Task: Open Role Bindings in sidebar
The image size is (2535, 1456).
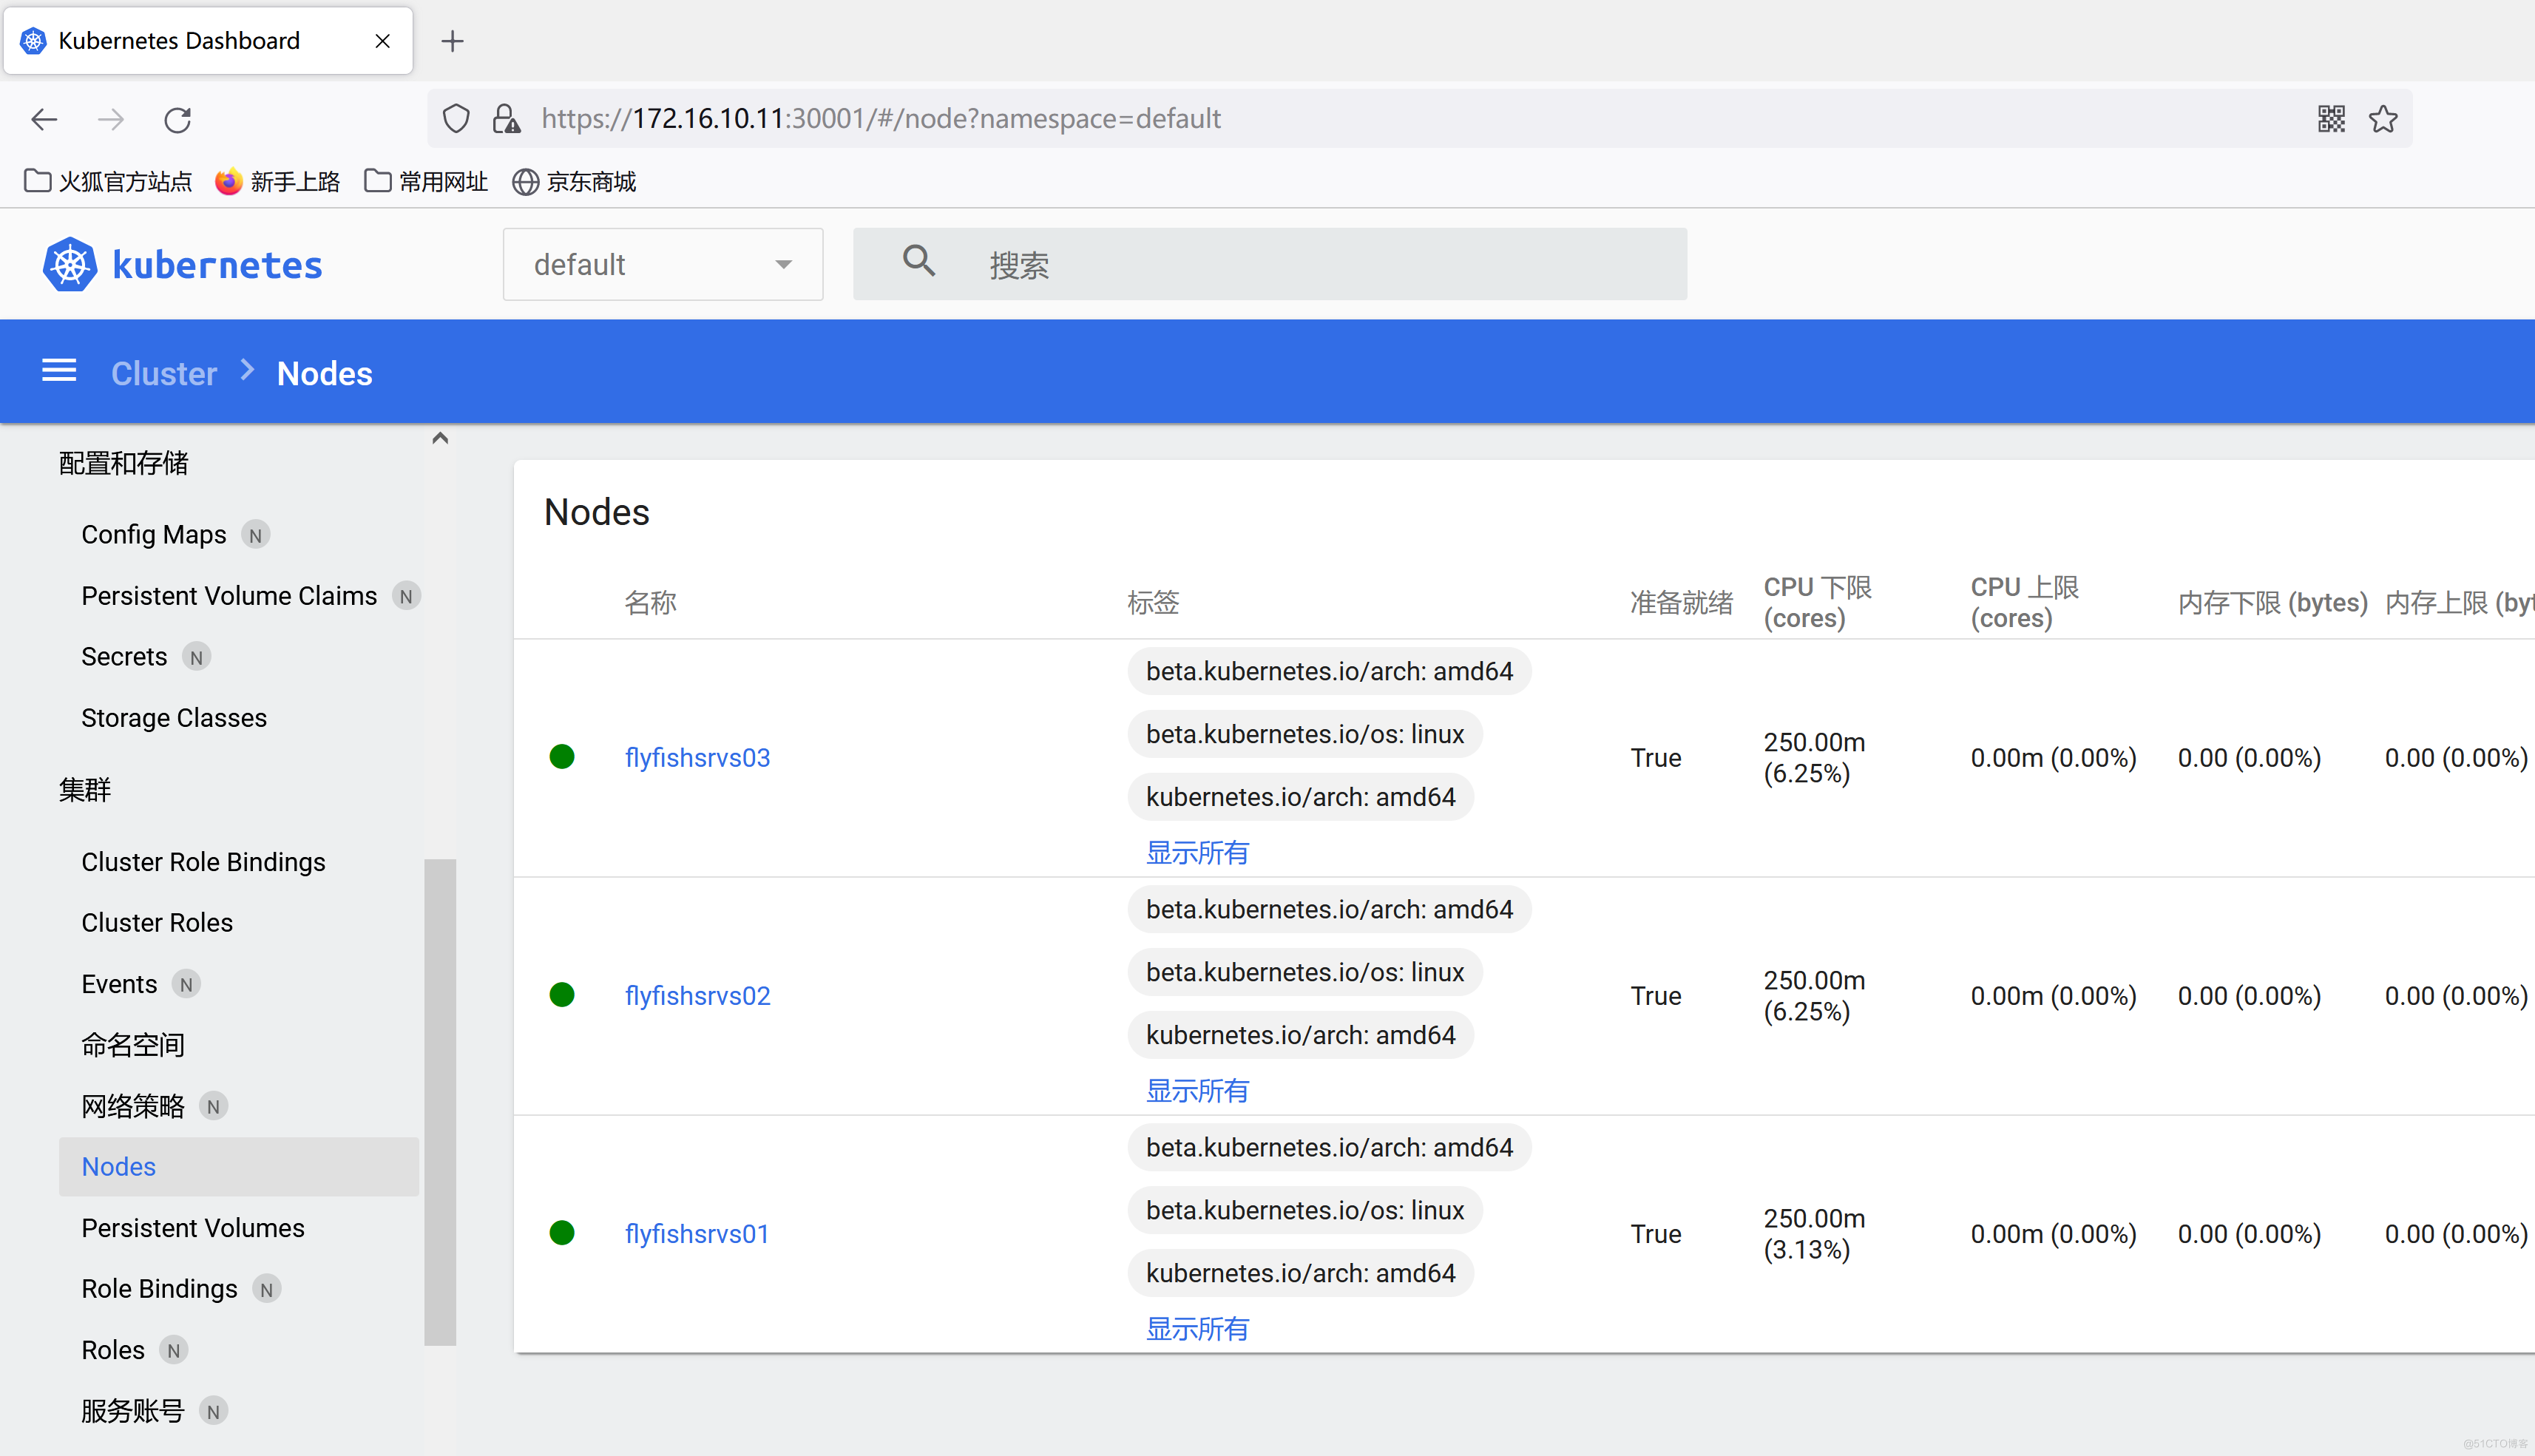Action: pos(159,1289)
